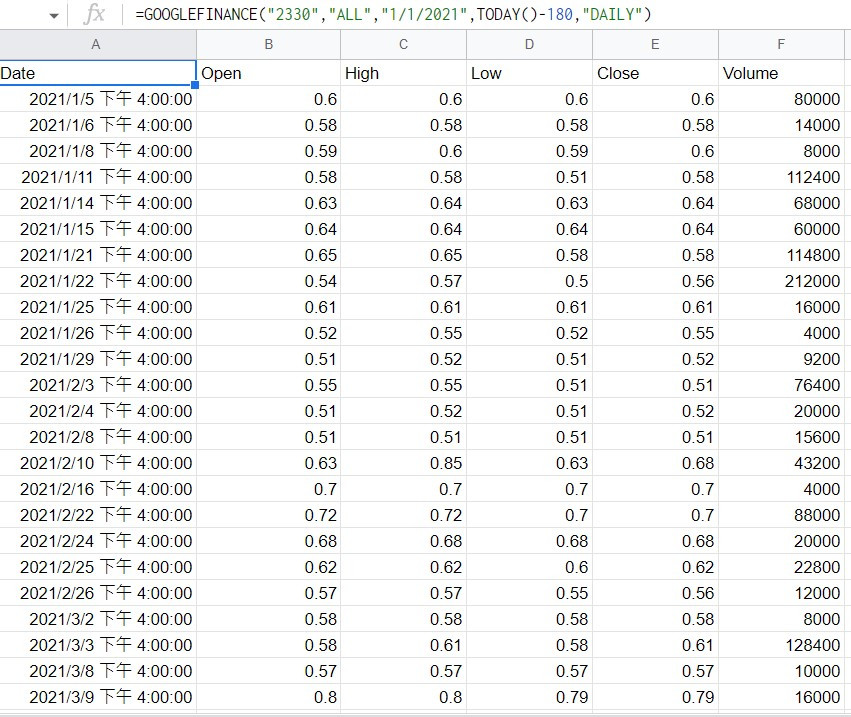Click volume cell 43200

[x=781, y=463]
